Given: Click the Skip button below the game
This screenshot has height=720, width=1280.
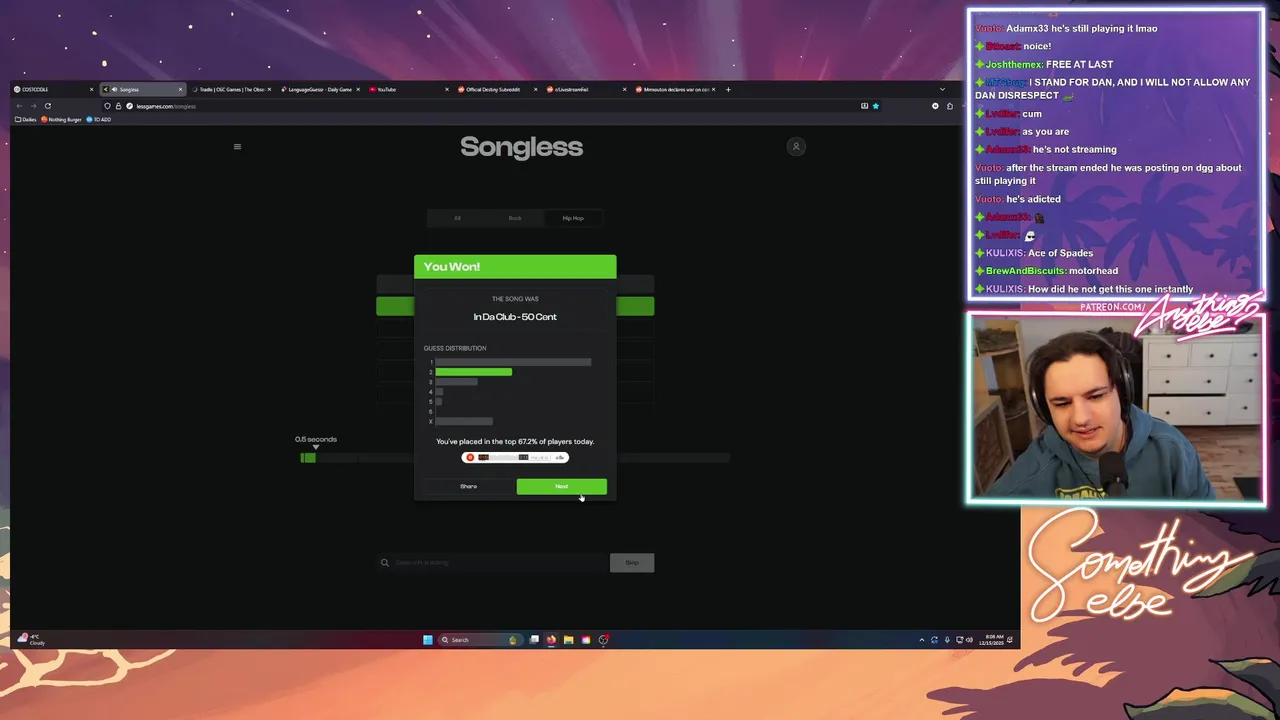Looking at the screenshot, I should (x=632, y=562).
